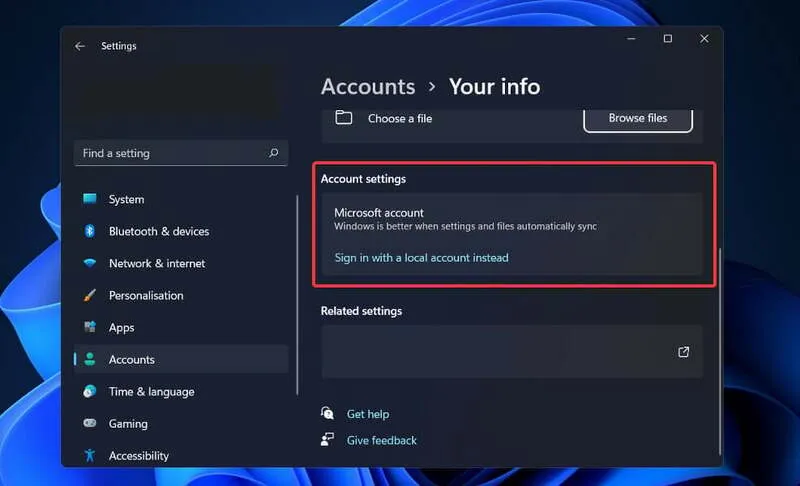Go to Network & internet settings
Image resolution: width=800 pixels, height=486 pixels.
point(181,263)
